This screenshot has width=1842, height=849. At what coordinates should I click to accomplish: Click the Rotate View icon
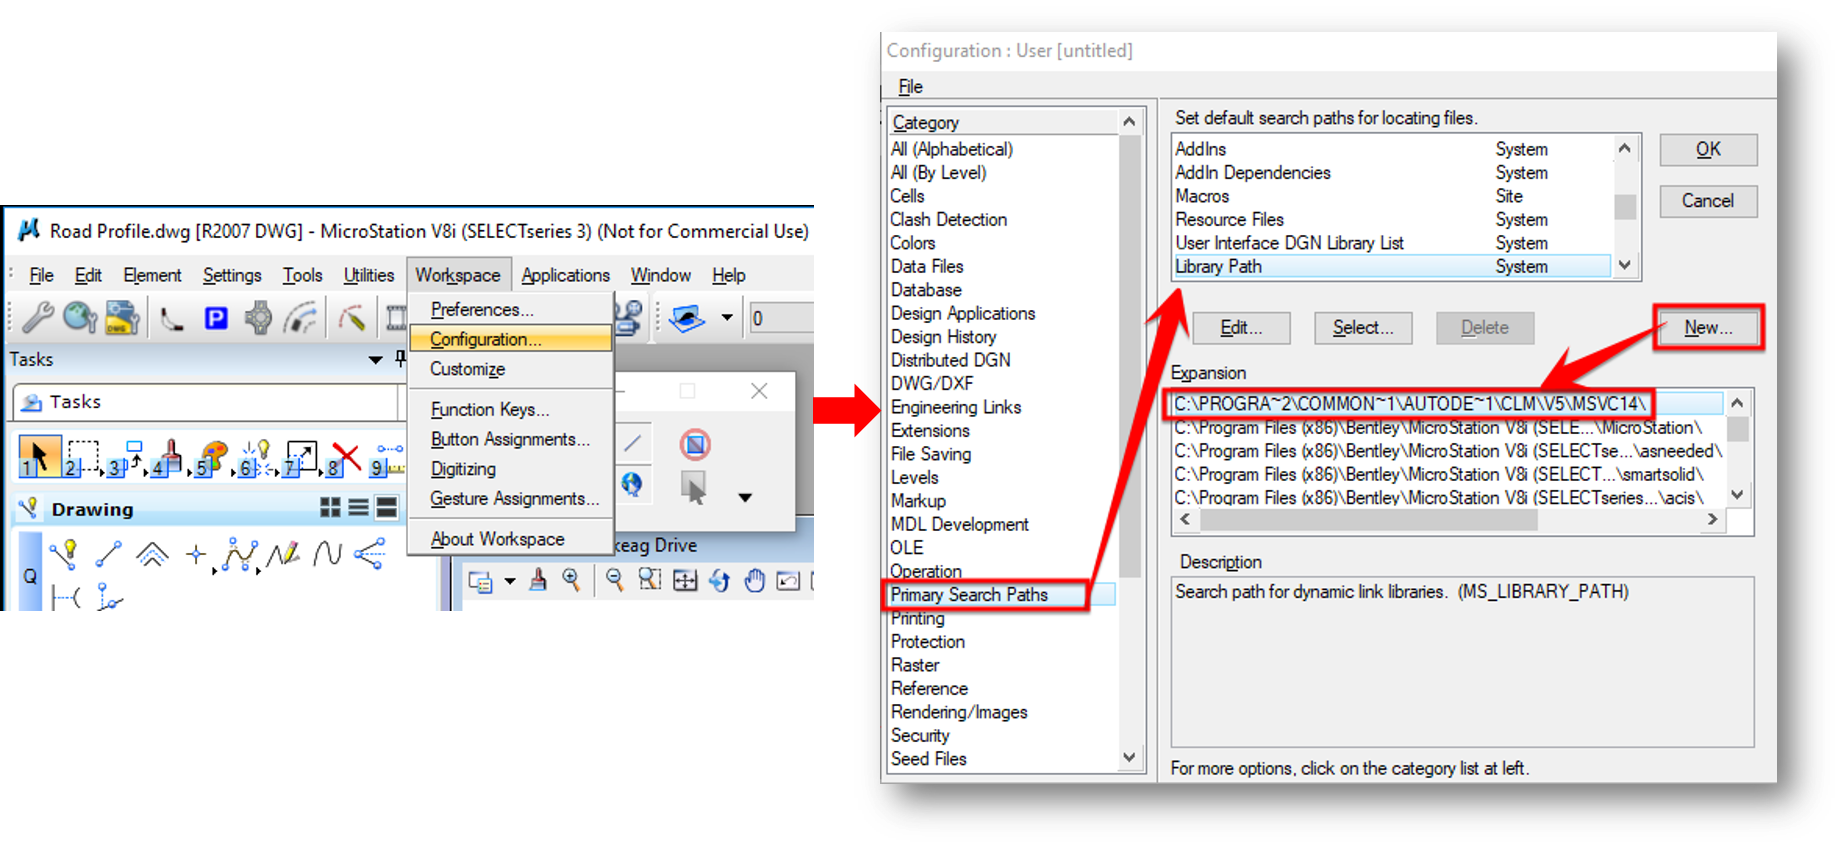coord(720,580)
